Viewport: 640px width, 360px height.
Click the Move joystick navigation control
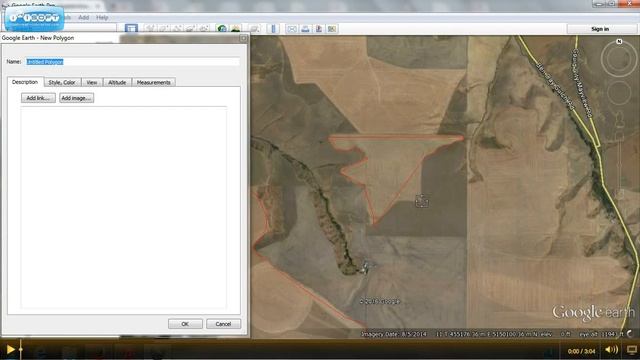619,93
